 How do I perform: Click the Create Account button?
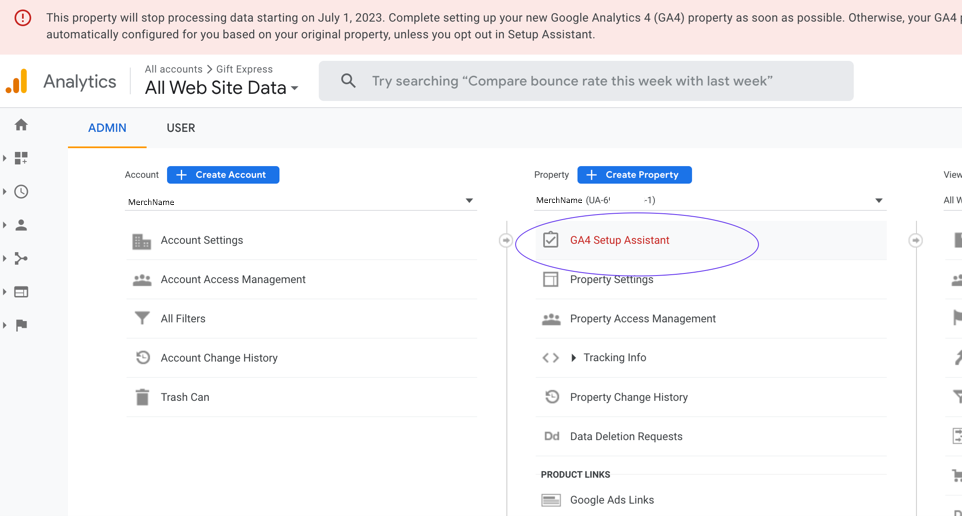point(223,175)
